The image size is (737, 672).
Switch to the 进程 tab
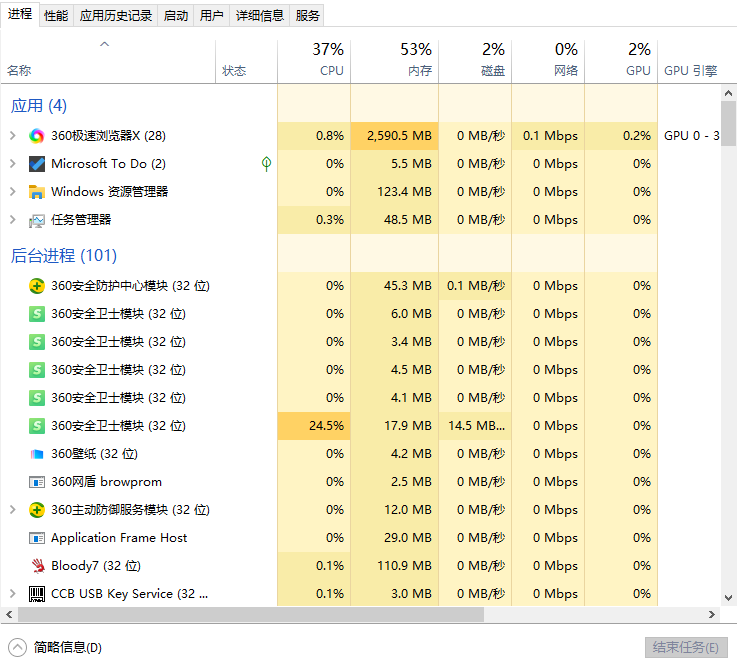(x=20, y=14)
